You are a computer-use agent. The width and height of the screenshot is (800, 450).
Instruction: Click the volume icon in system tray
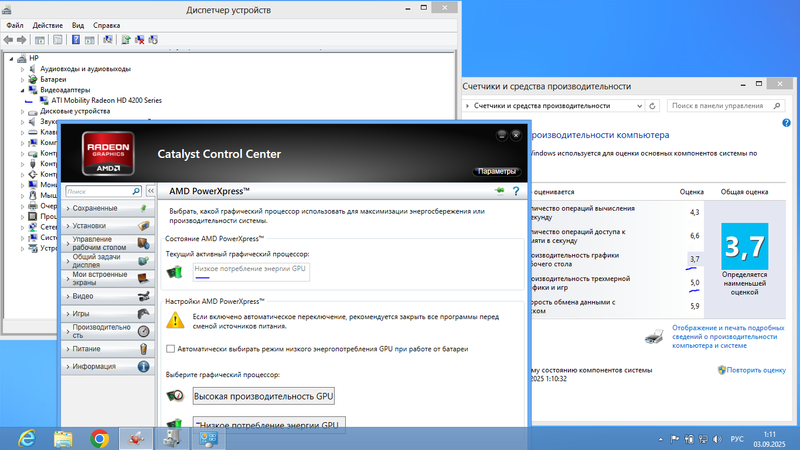(717, 439)
